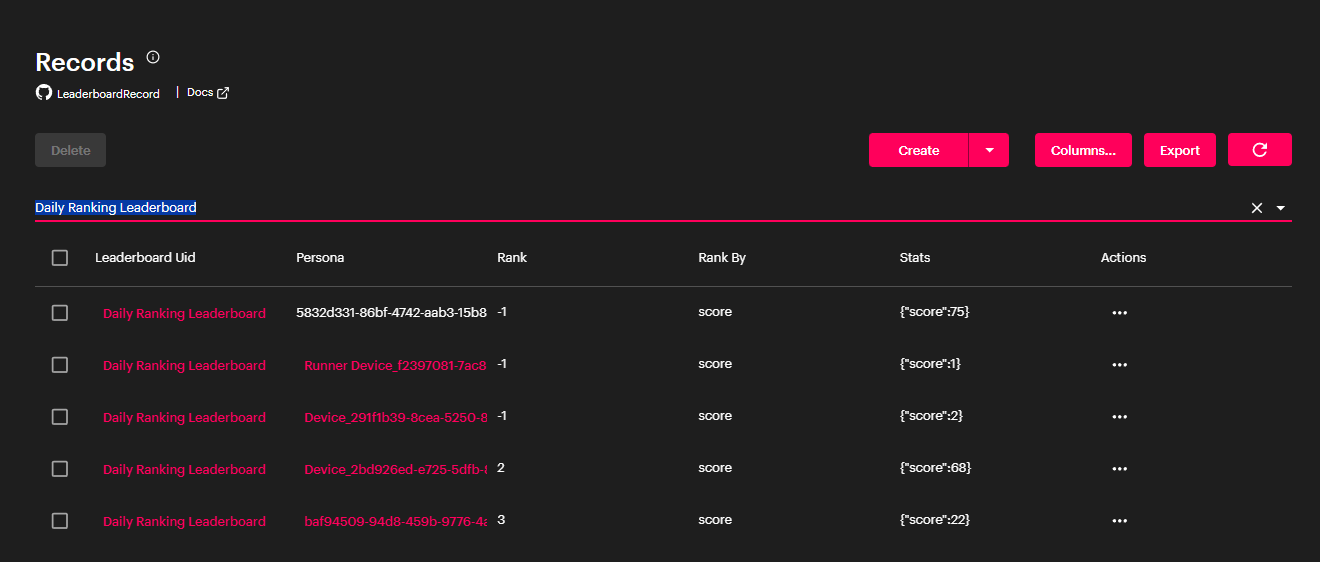Open persona Device_2bd926ed-e725-5dfb

tap(395, 469)
